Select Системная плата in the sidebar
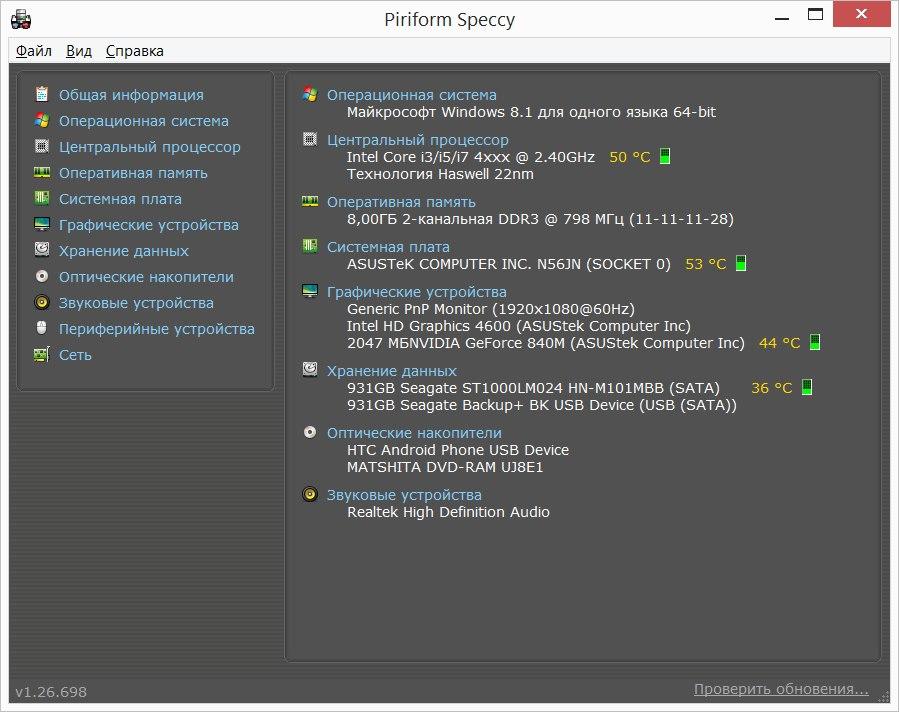This screenshot has width=899, height=712. [120, 199]
